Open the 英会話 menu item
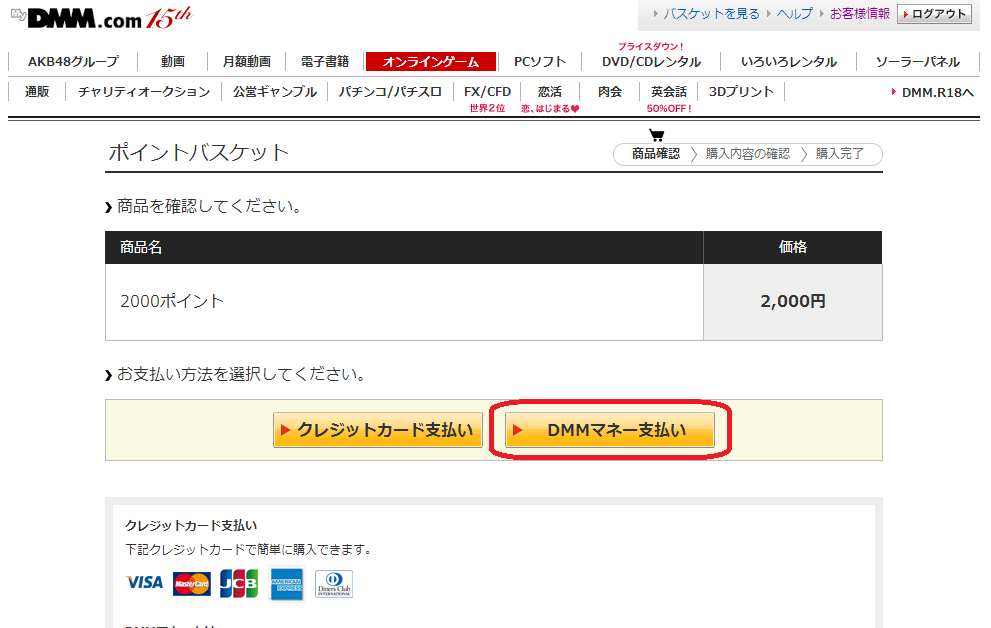991x628 pixels. point(669,92)
